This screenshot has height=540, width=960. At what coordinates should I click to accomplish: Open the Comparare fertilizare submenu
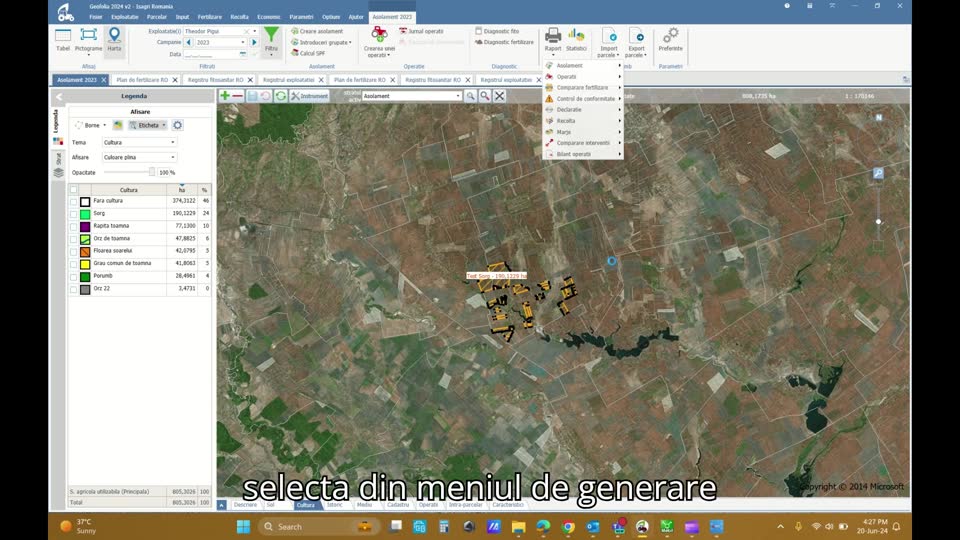click(x=583, y=88)
